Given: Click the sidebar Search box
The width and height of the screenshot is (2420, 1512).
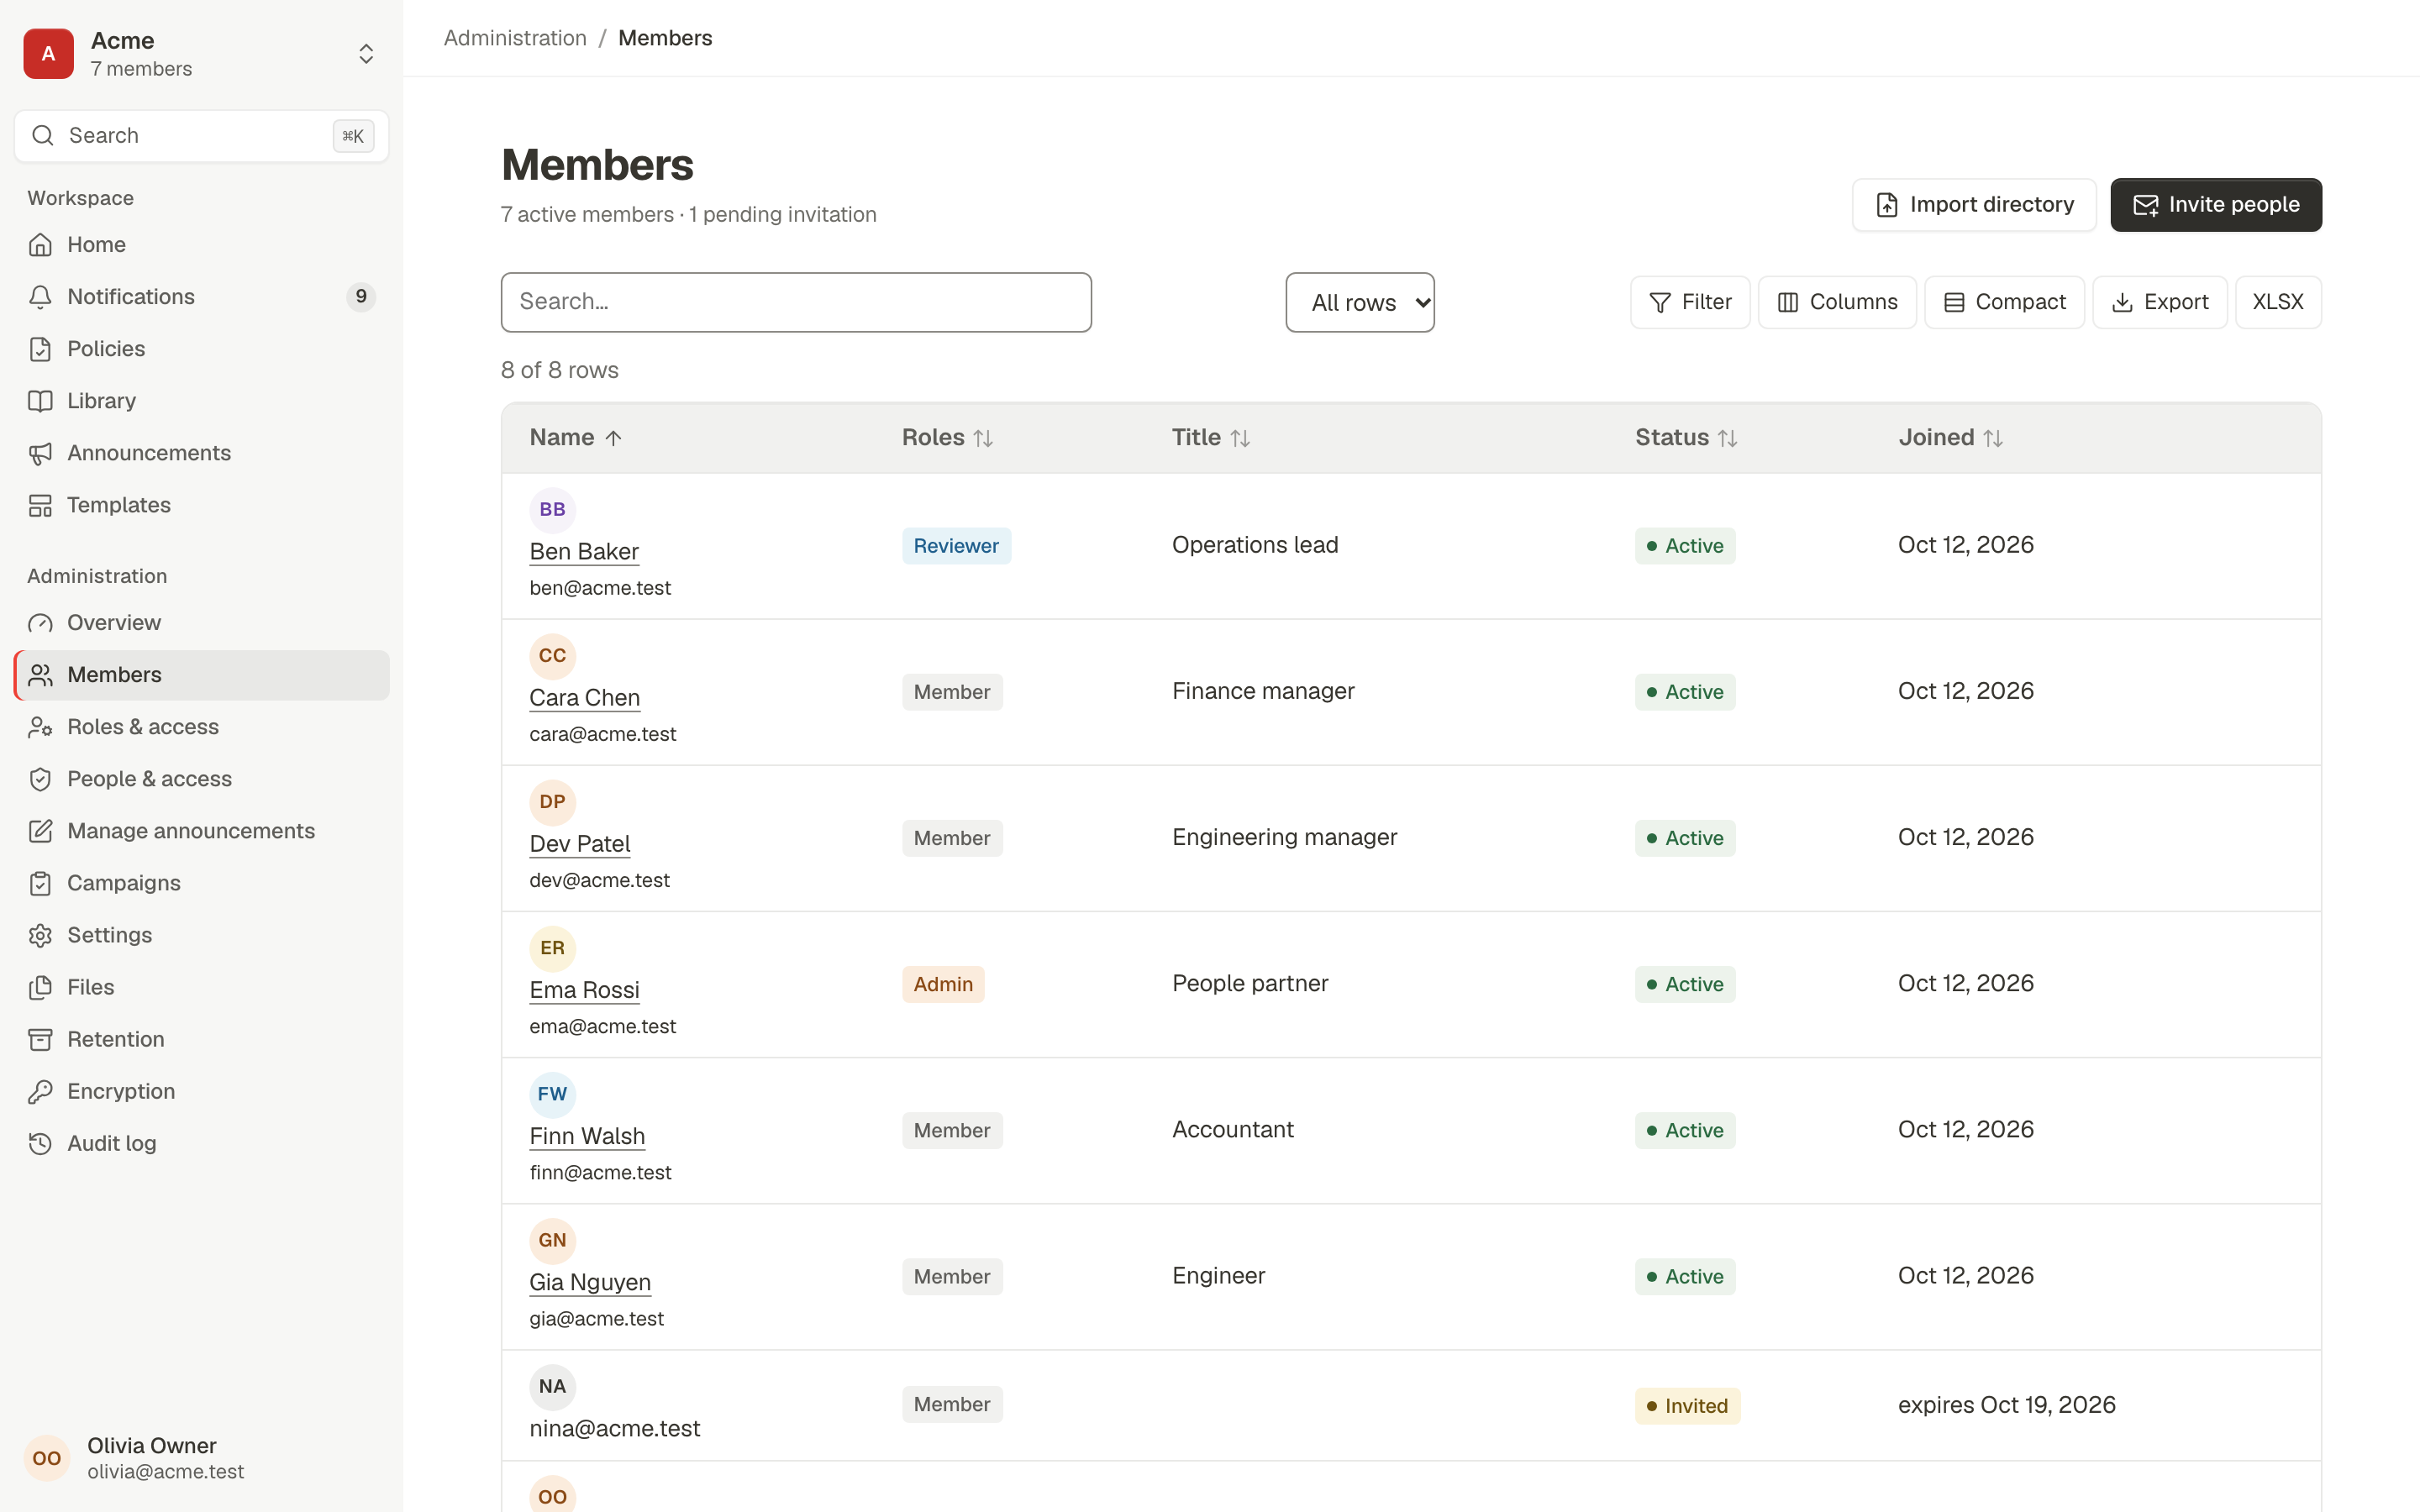Looking at the screenshot, I should click(x=201, y=136).
